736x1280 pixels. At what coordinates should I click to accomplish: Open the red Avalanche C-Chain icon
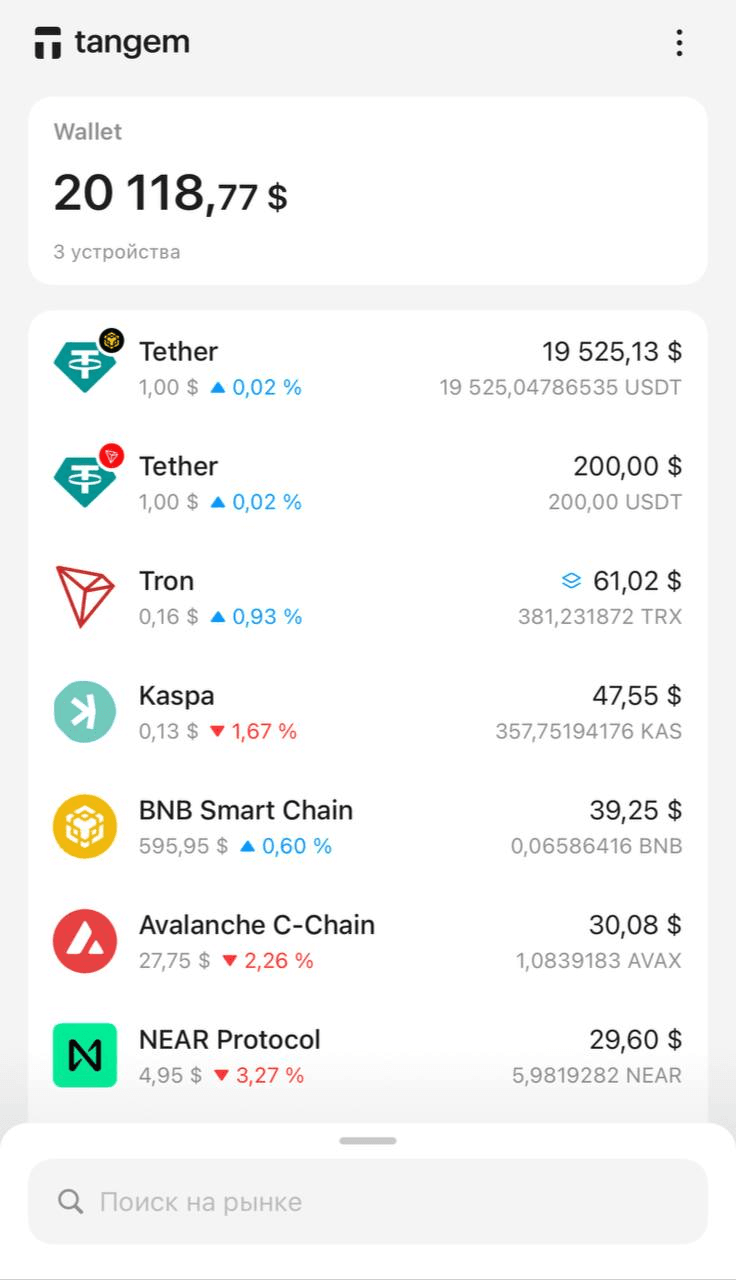click(85, 942)
